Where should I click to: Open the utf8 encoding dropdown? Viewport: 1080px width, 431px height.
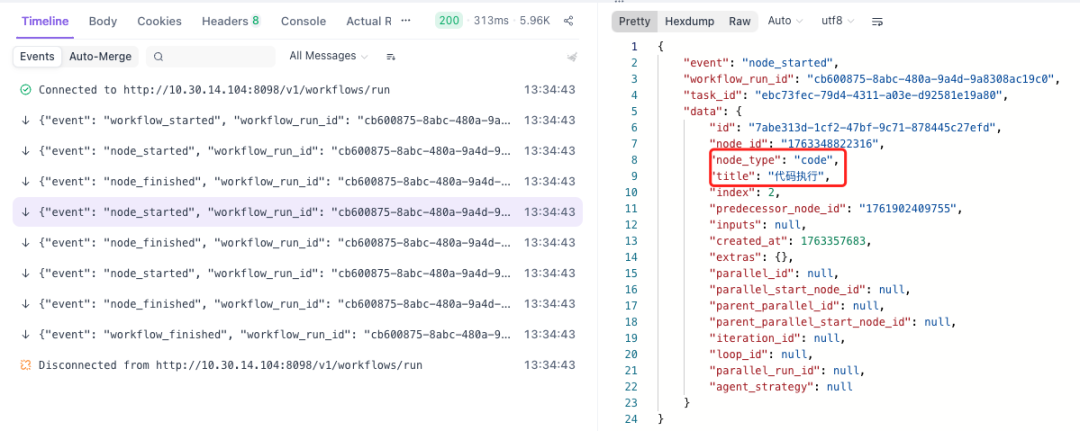pyautogui.click(x=838, y=21)
